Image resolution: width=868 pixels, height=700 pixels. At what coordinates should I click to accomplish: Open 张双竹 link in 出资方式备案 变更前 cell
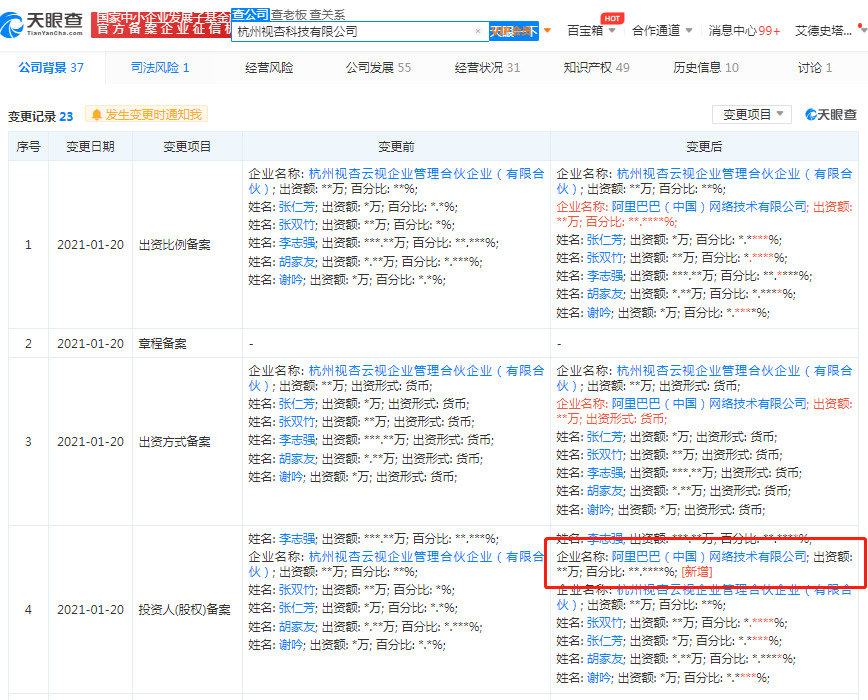point(297,422)
